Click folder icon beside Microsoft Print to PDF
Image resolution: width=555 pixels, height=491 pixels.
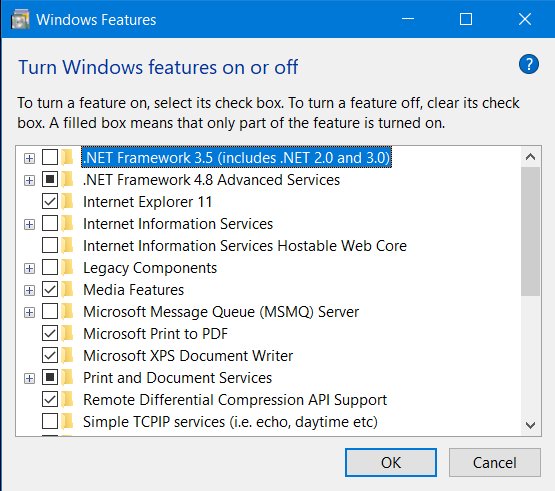coord(67,333)
